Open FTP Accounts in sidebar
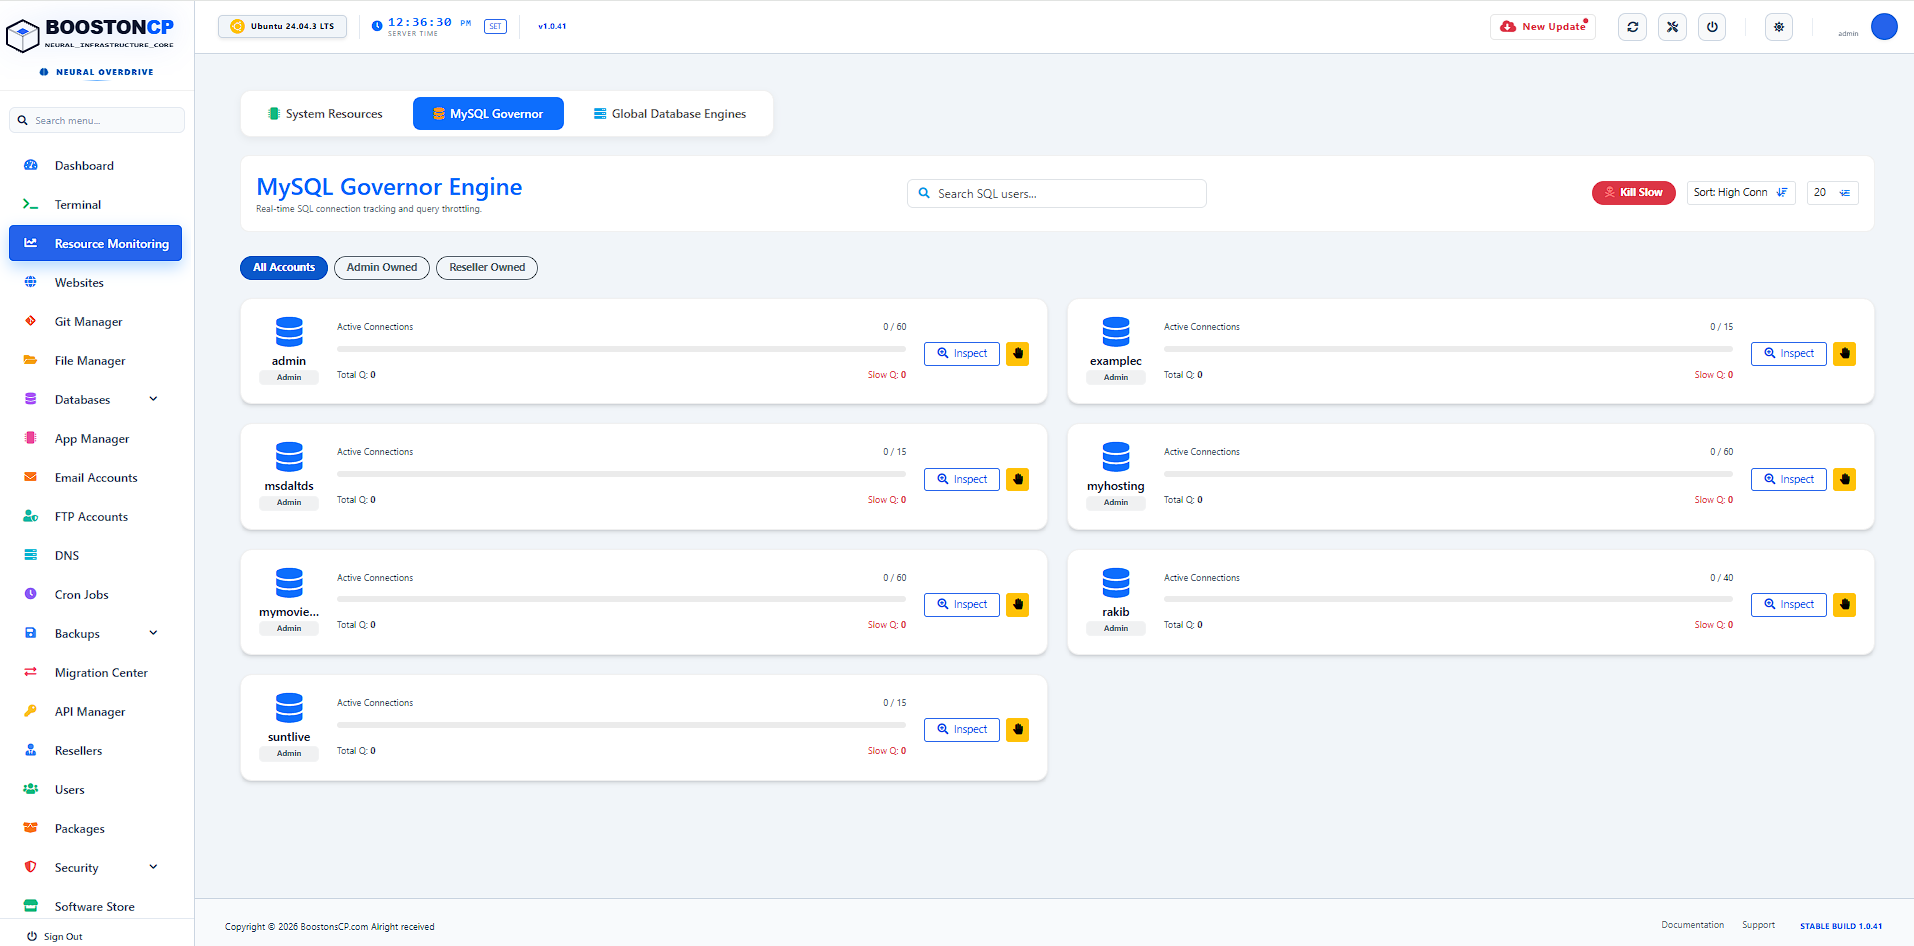Screen dimensions: 1914x946 point(95,517)
